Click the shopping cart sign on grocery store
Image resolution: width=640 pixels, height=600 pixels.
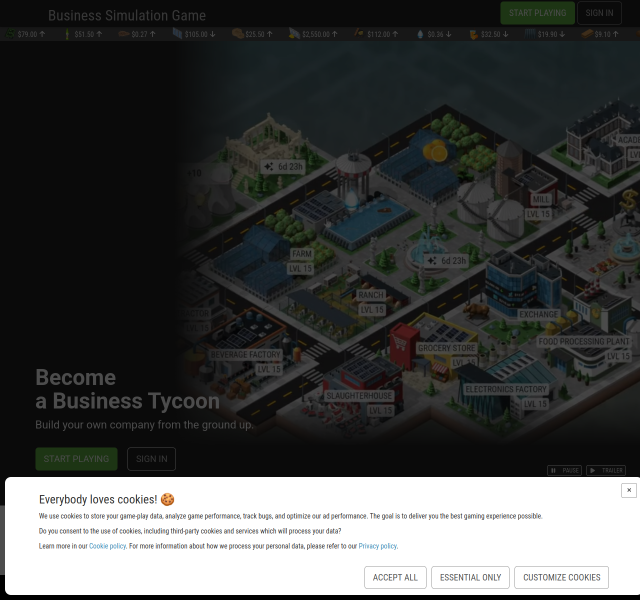pyautogui.click(x=398, y=340)
